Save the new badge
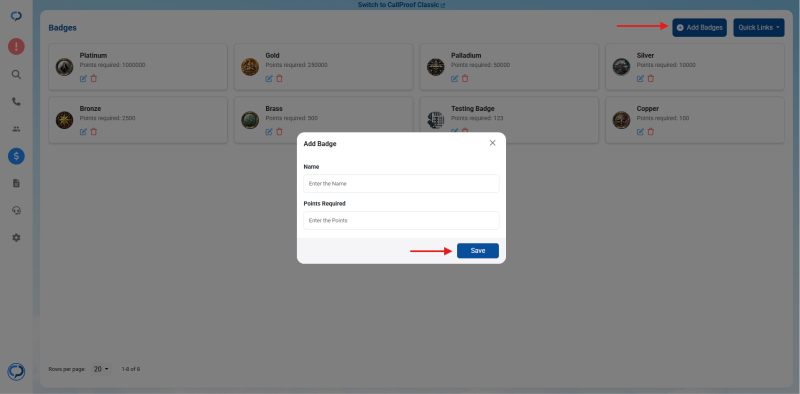The height and width of the screenshot is (394, 800). click(478, 251)
